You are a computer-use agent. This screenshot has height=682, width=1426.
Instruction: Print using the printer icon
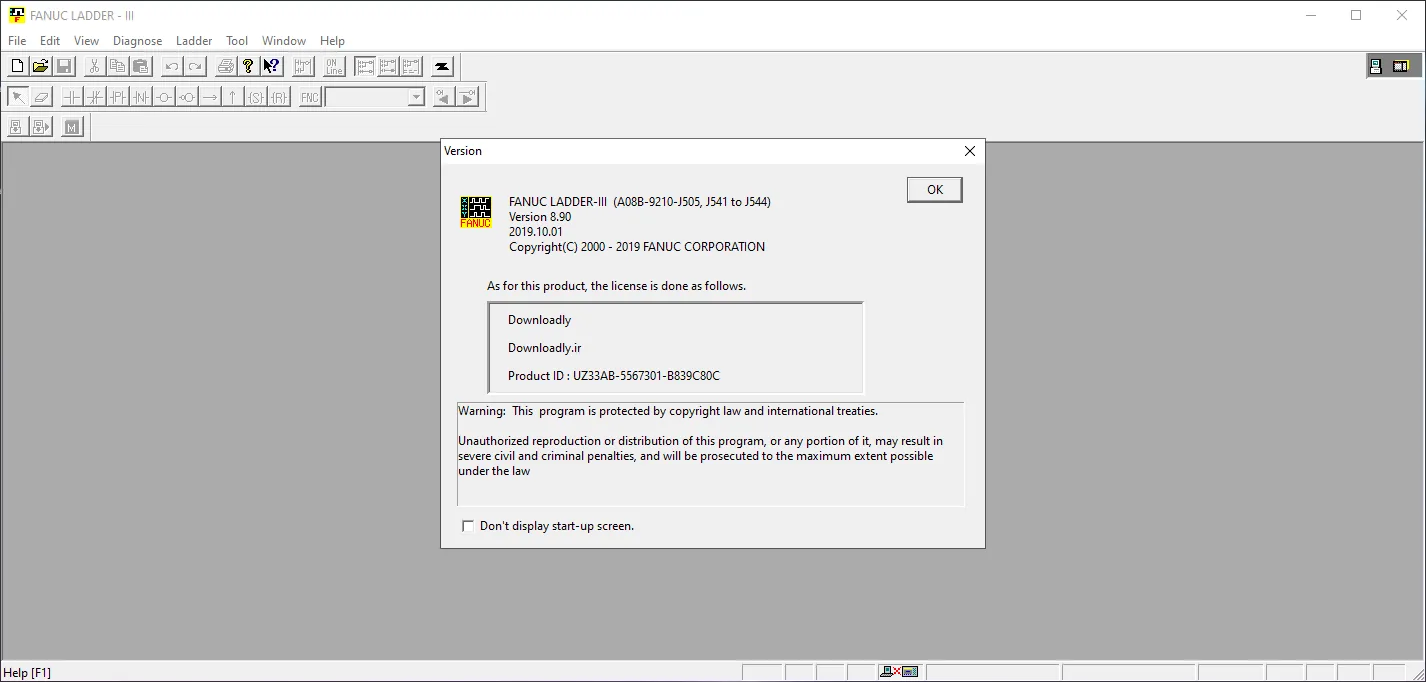coord(226,67)
